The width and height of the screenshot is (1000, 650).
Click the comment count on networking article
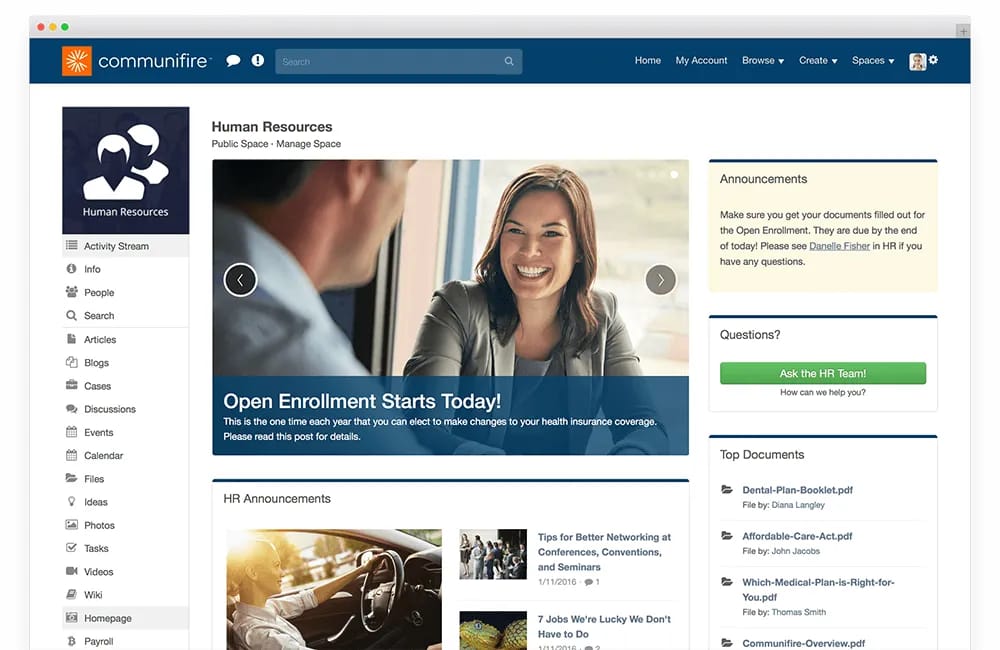592,582
